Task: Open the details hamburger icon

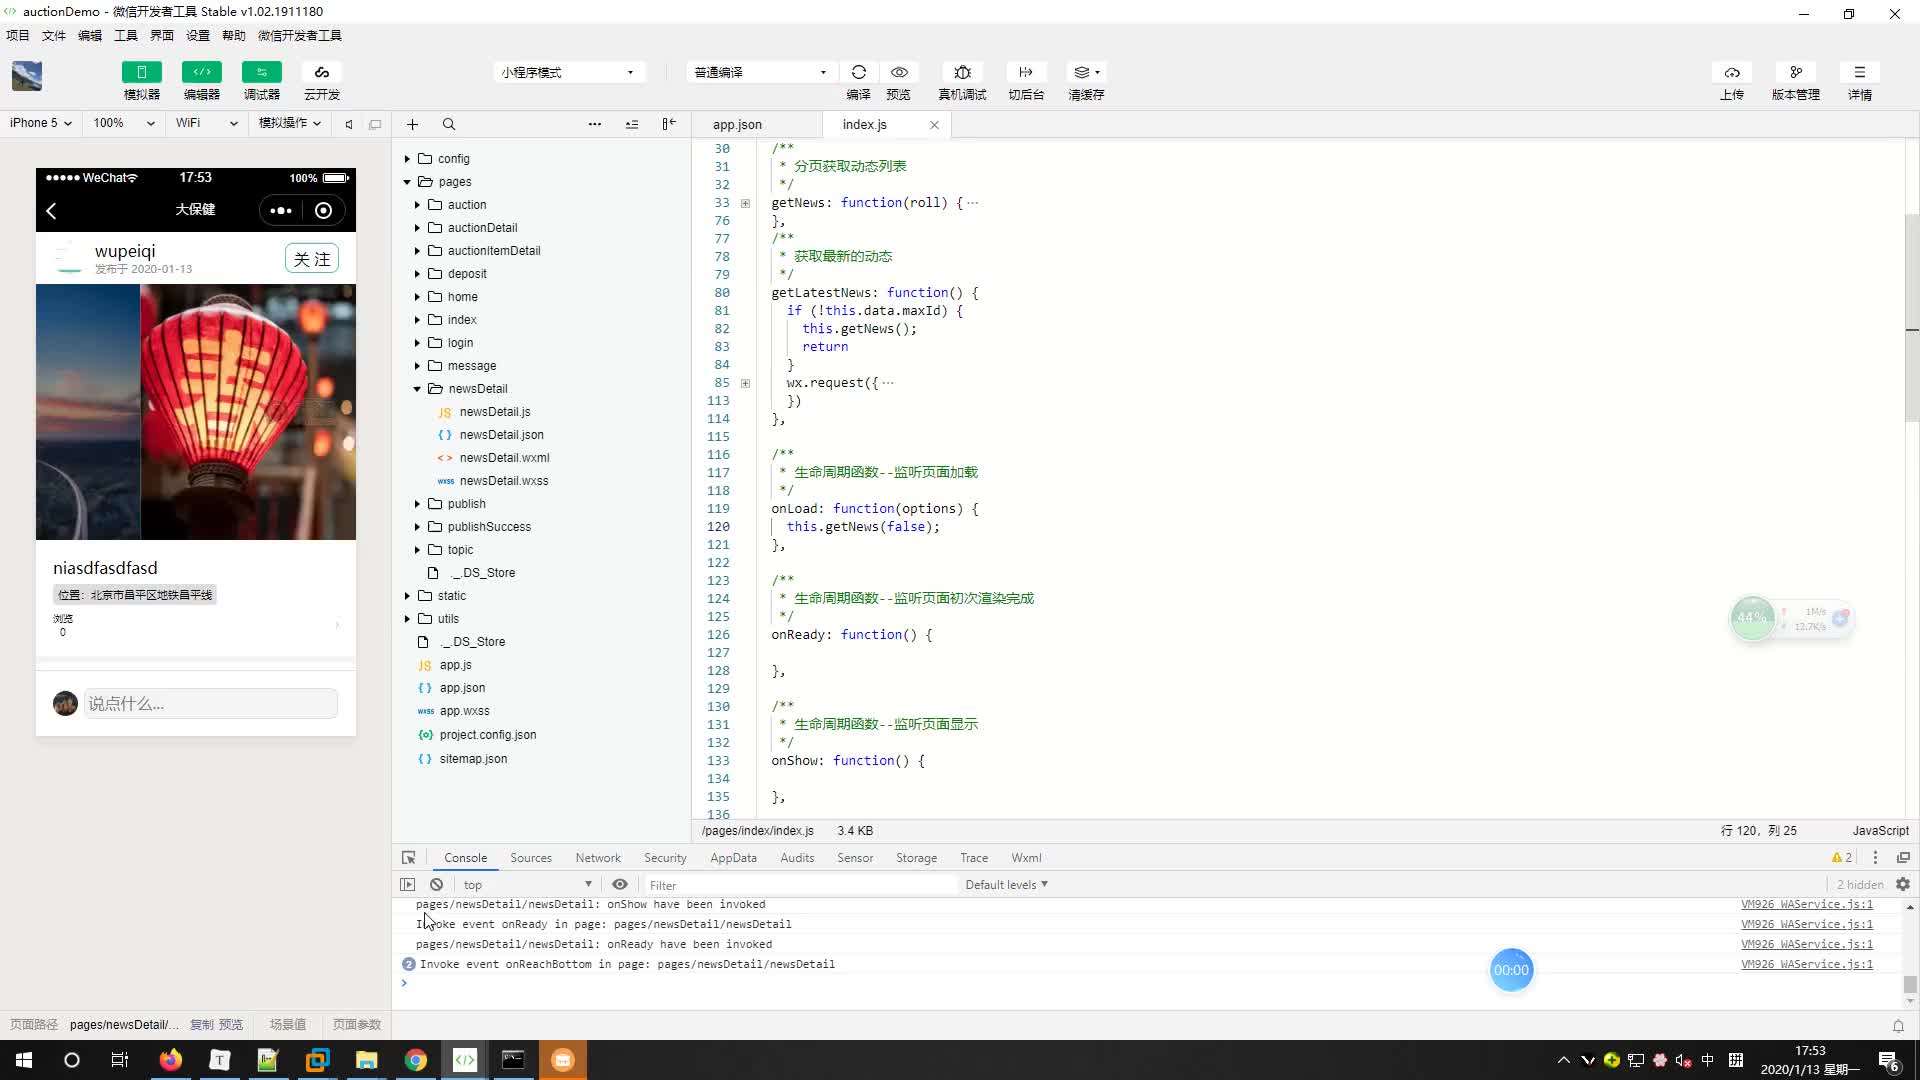Action: coord(1860,72)
